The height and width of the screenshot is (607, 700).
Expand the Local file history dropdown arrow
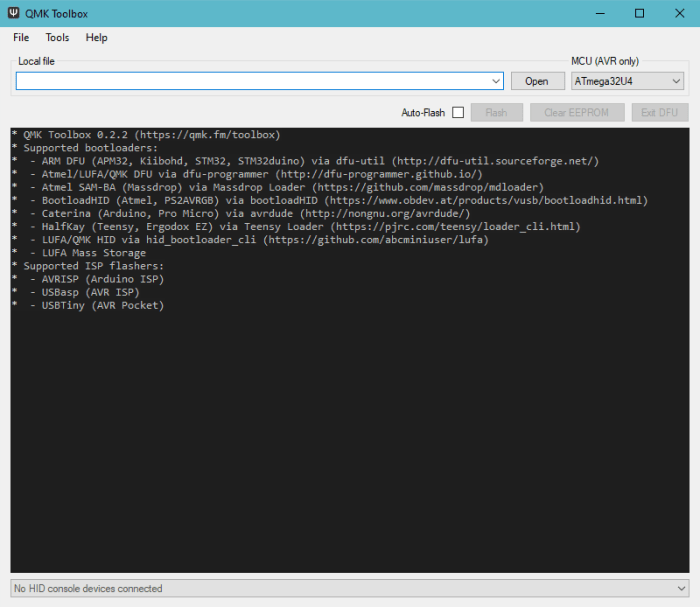[x=497, y=81]
